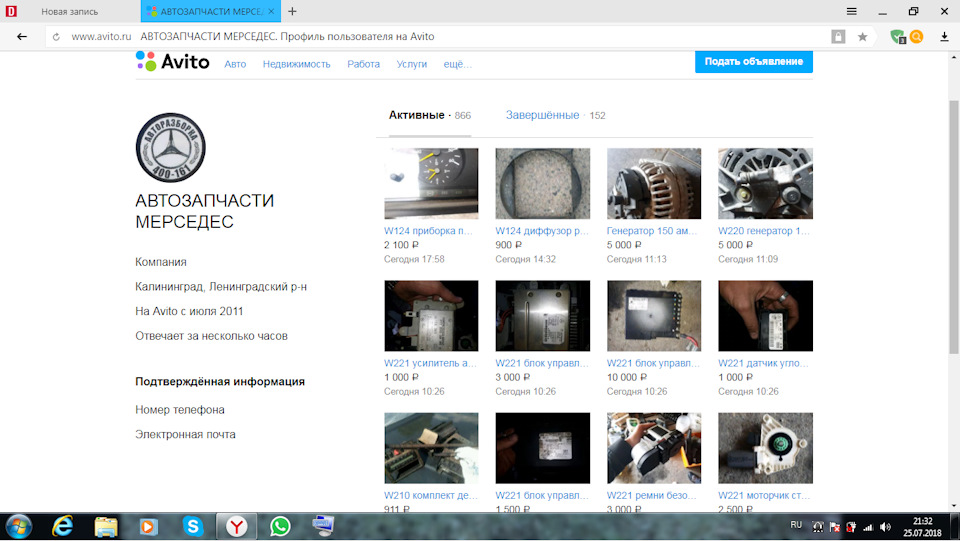
Task: Click the page vertical scrollbar
Action: [953, 228]
